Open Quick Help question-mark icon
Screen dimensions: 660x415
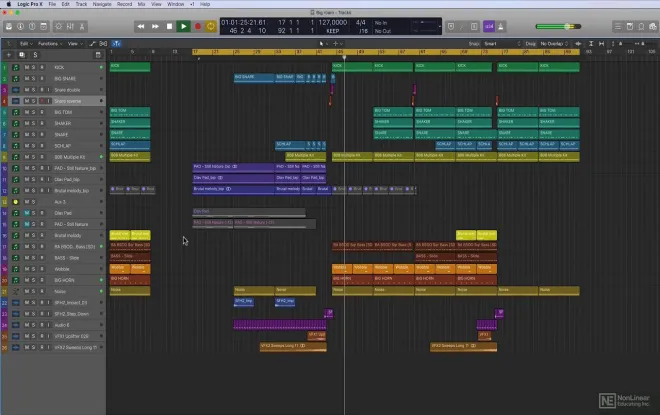(32, 27)
